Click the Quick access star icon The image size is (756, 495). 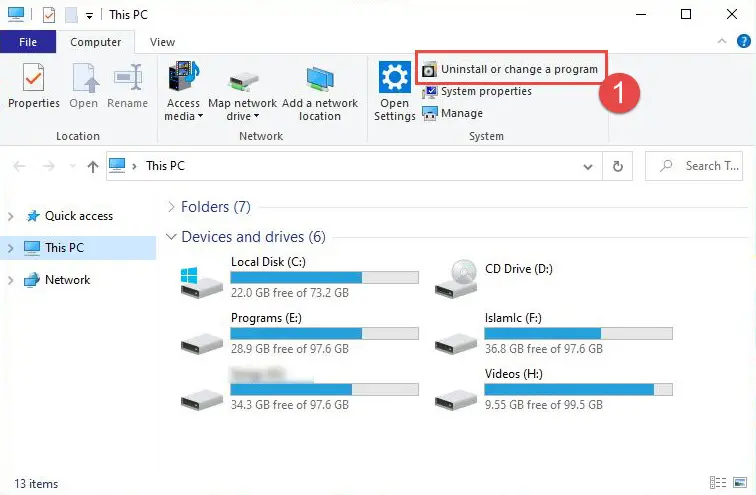[x=32, y=216]
